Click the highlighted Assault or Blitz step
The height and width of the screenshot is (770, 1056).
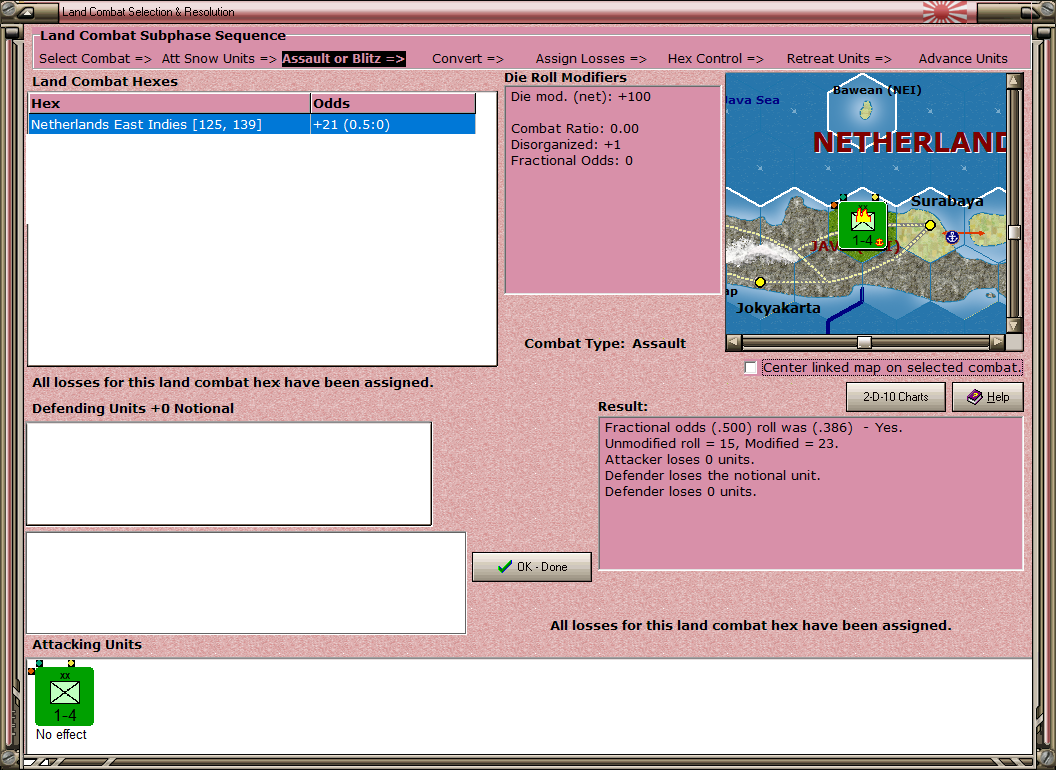(343, 59)
